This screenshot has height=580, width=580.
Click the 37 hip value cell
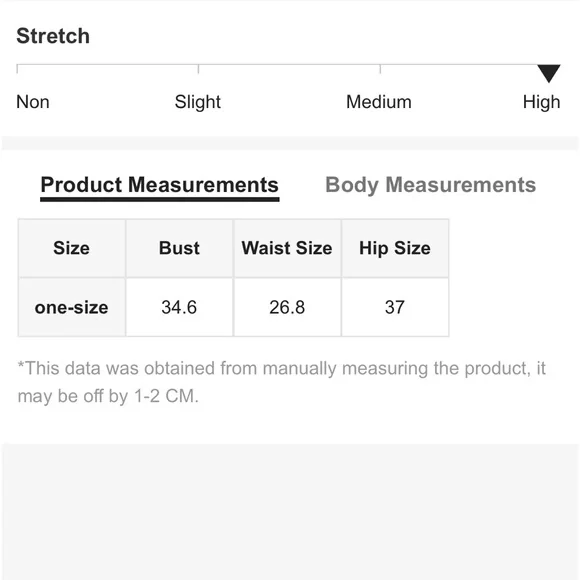pyautogui.click(x=395, y=307)
